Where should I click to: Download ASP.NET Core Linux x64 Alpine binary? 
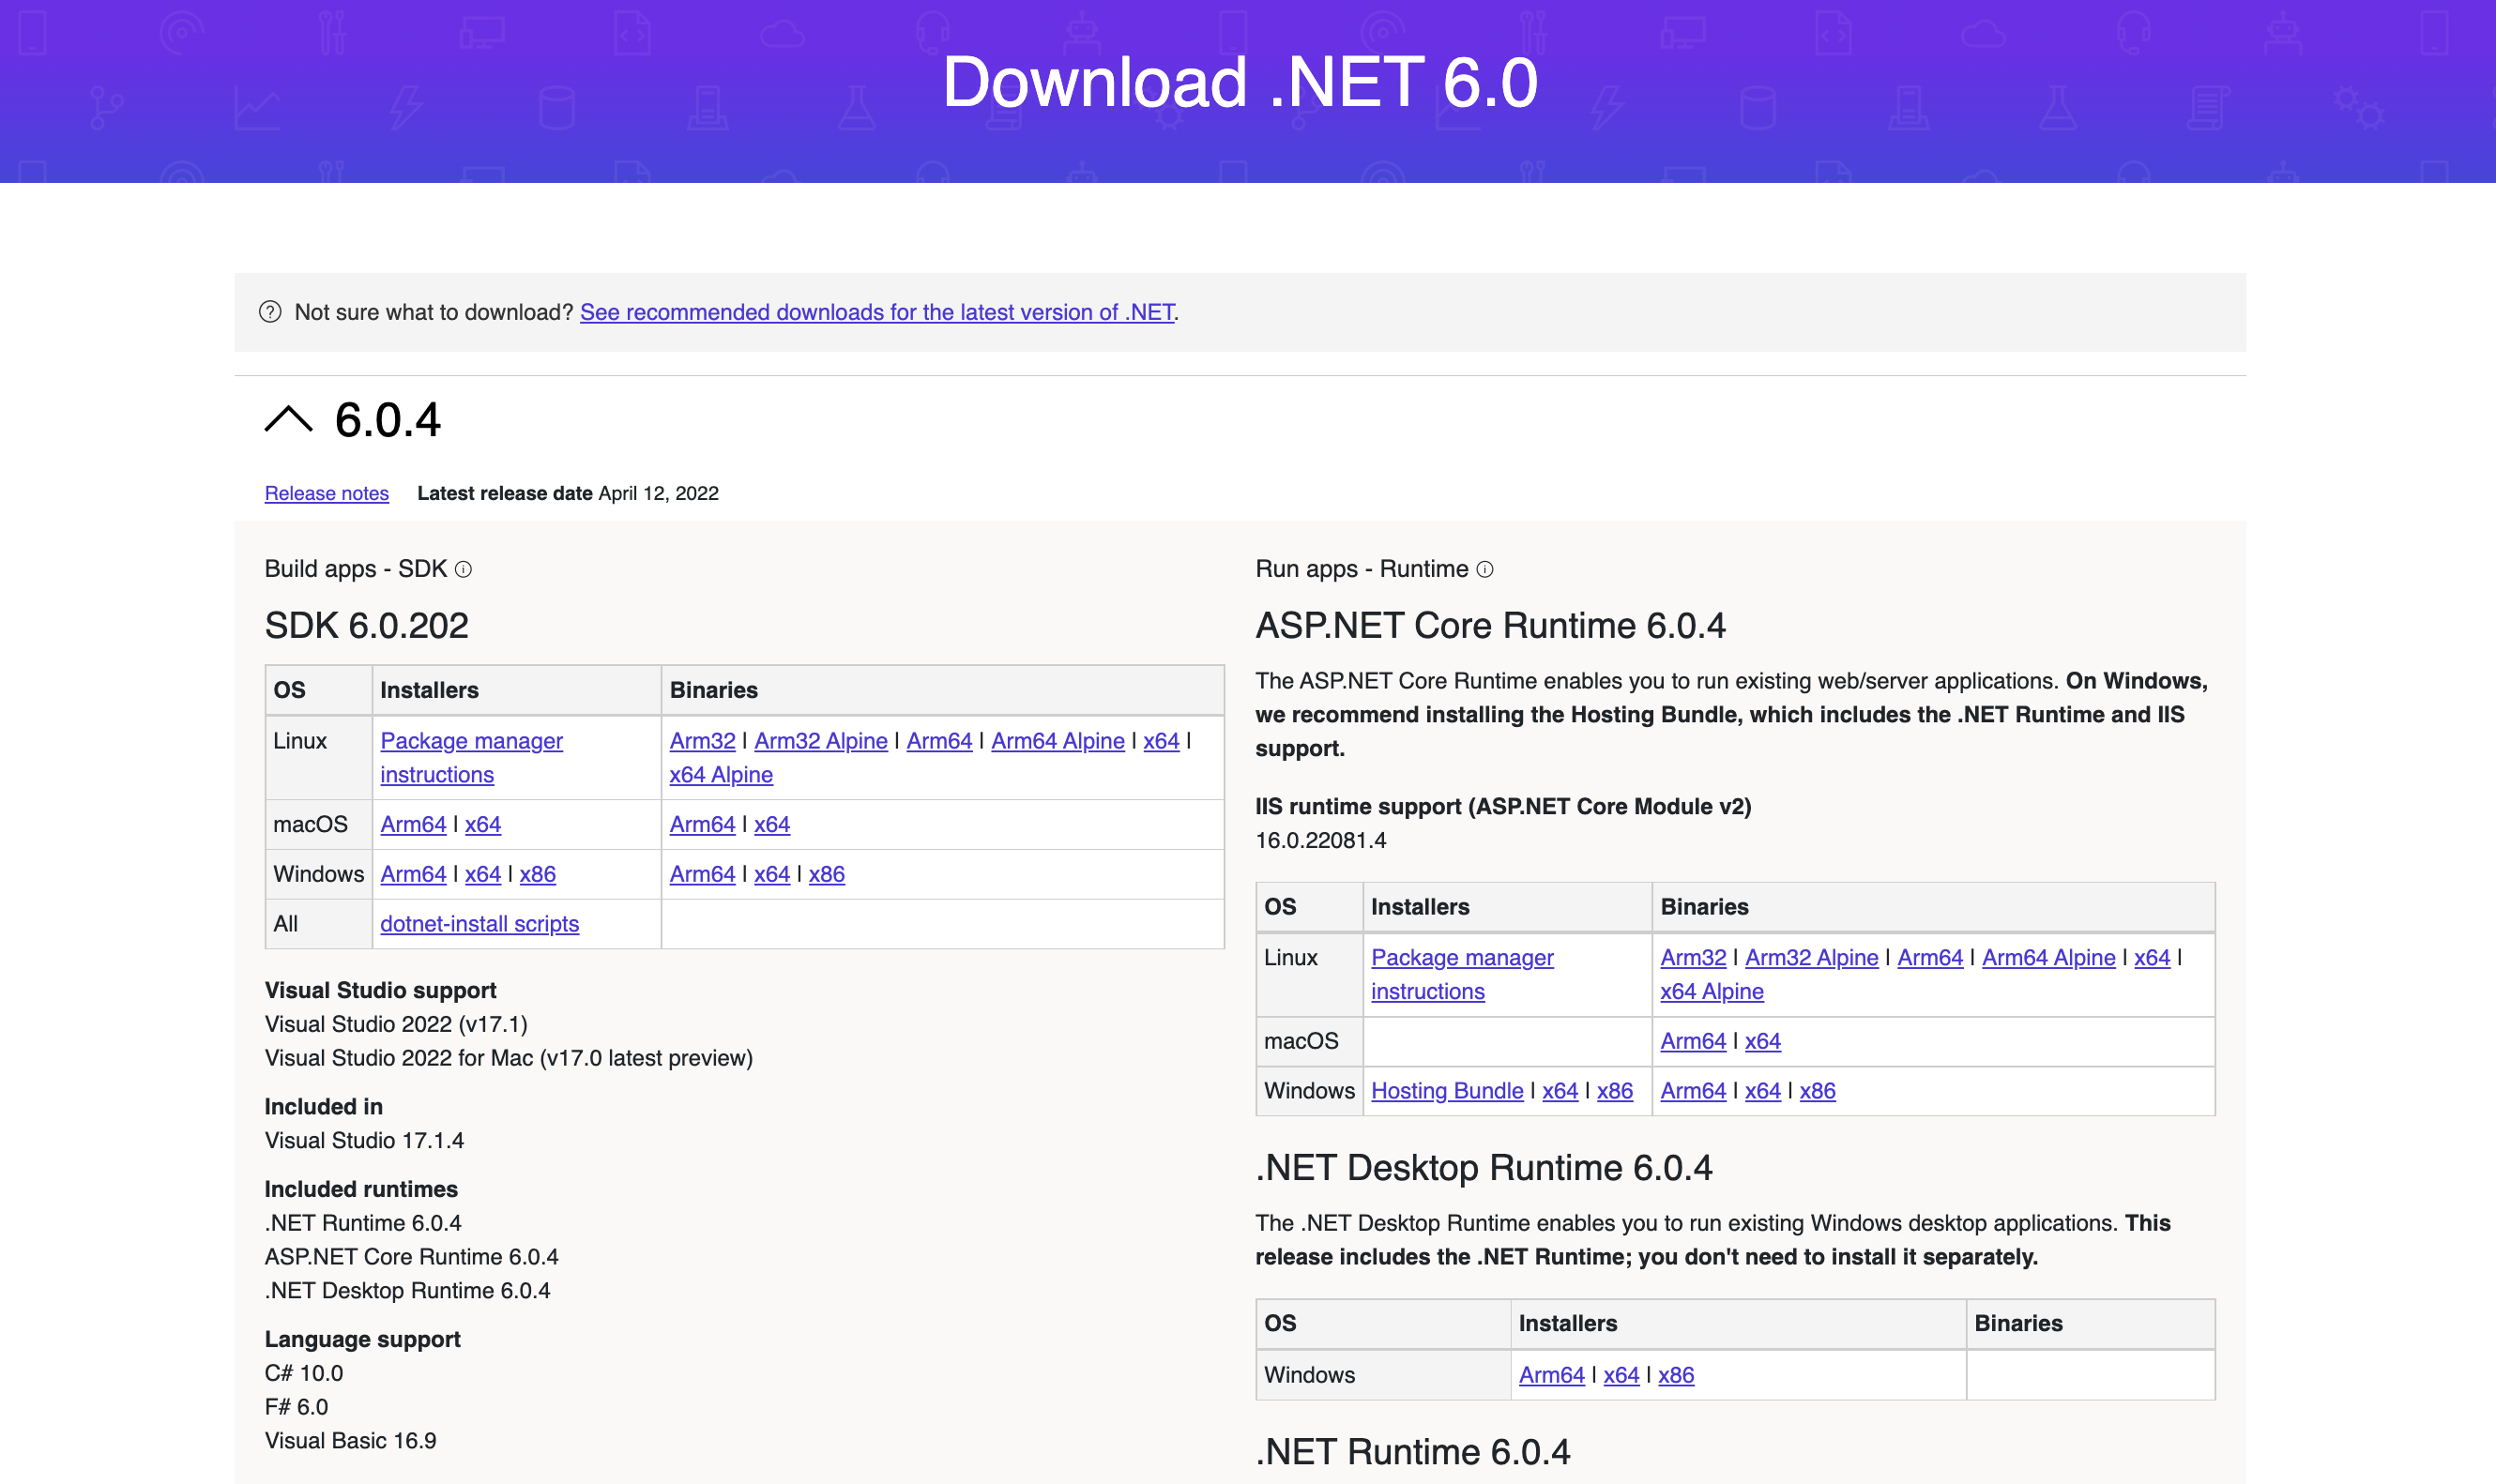(1712, 991)
